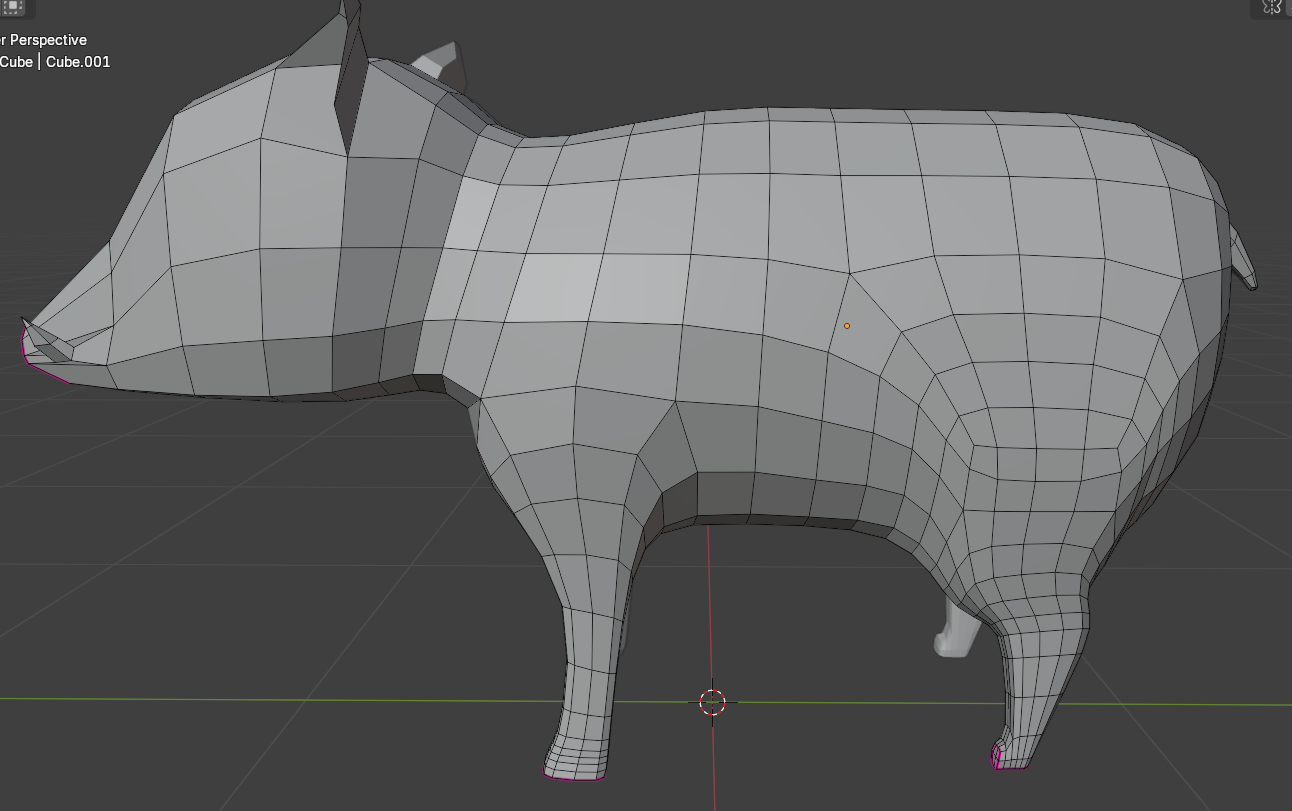Click the 'Perspective' view label

tap(48, 40)
